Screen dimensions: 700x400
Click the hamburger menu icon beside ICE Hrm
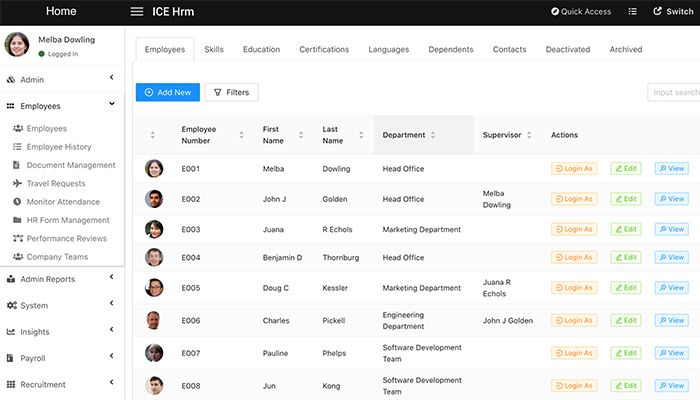click(137, 12)
